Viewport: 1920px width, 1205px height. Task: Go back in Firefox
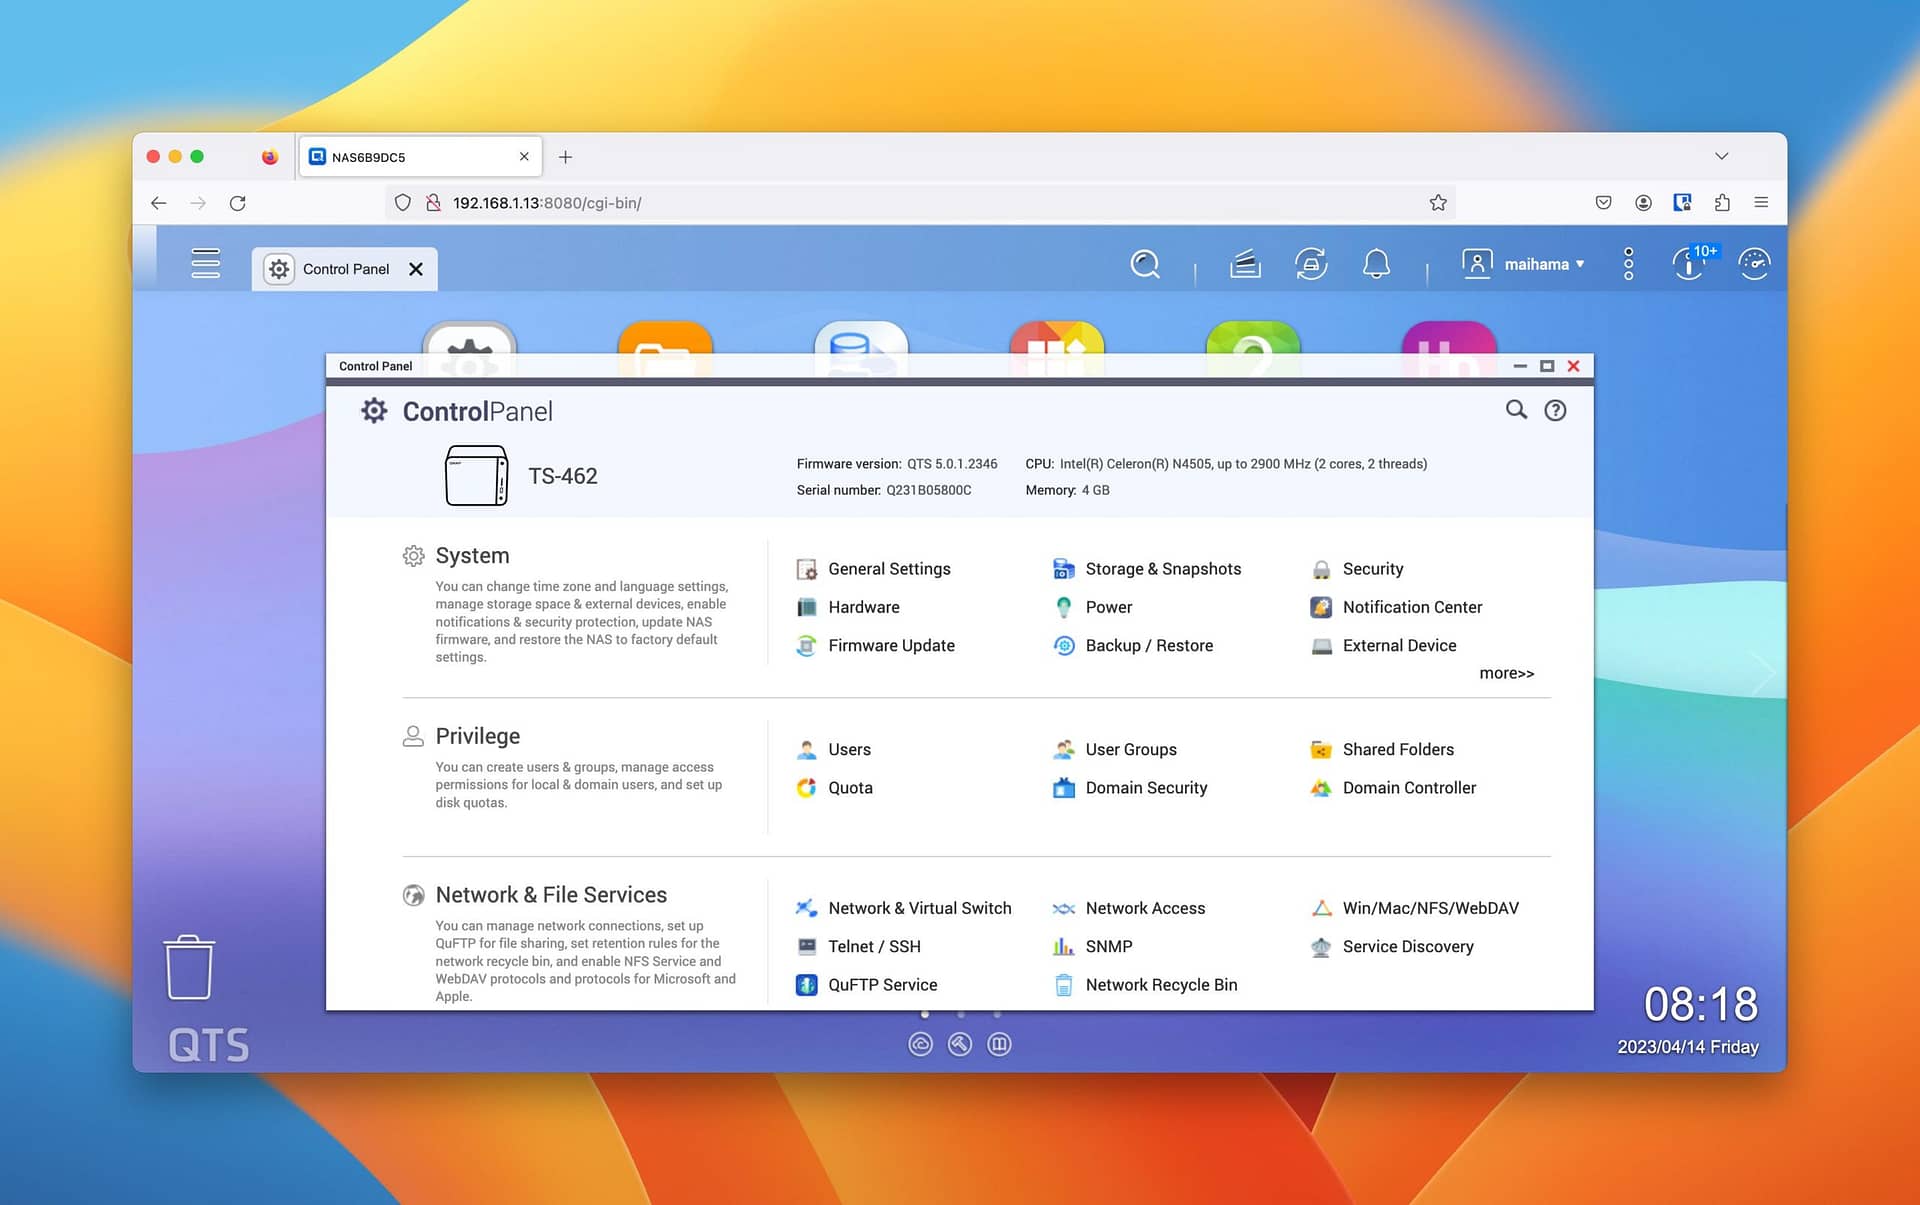coord(158,203)
